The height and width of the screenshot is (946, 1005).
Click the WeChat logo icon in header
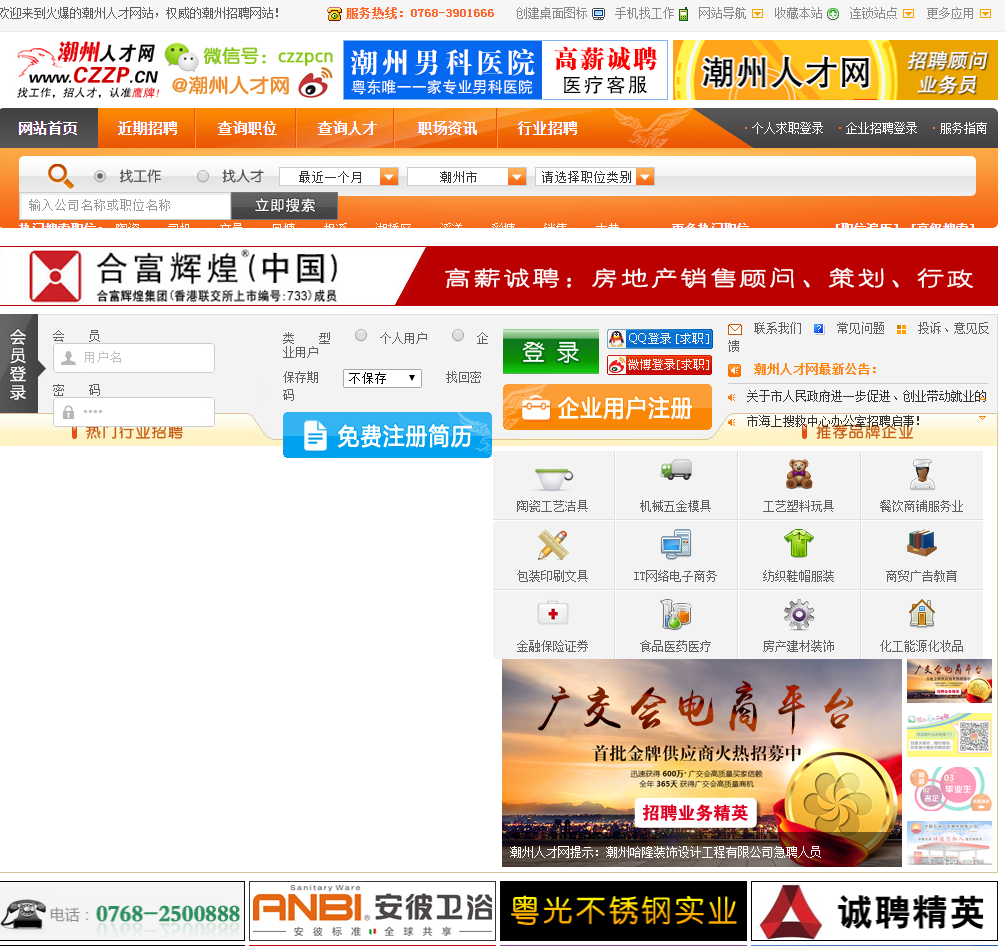pyautogui.click(x=181, y=56)
